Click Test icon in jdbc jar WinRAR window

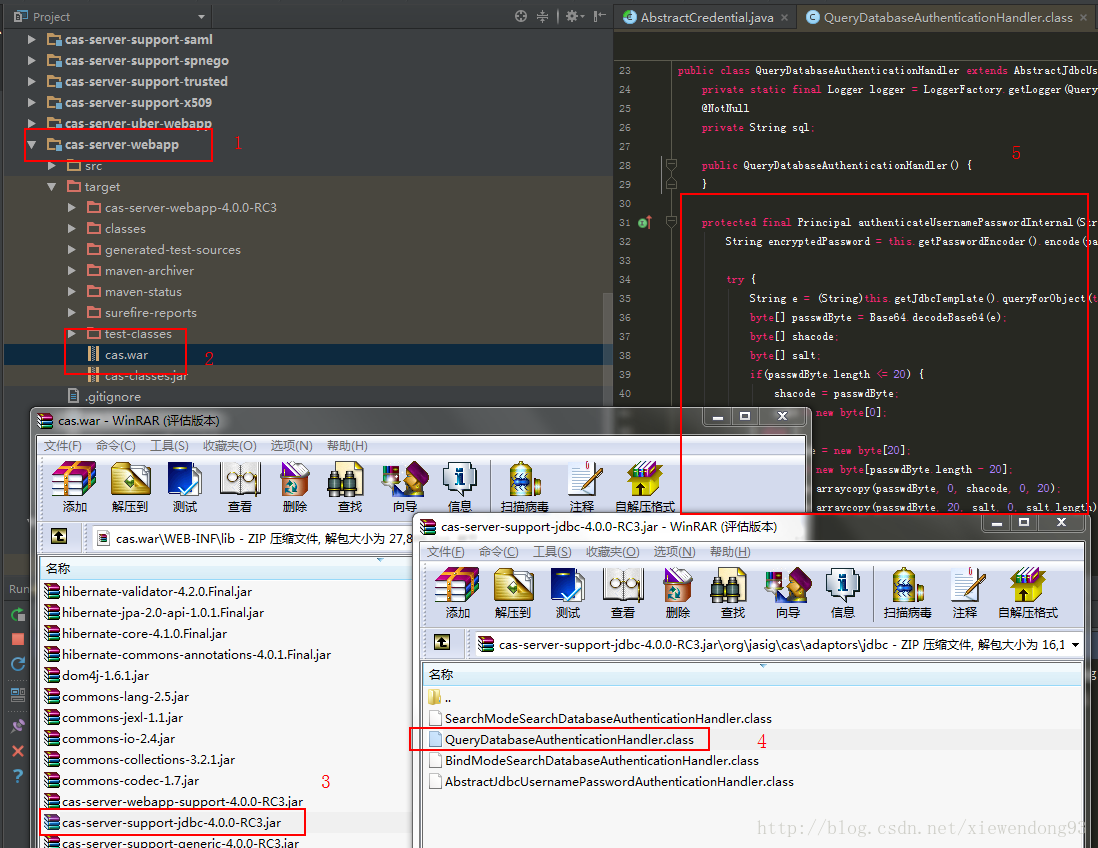[567, 585]
